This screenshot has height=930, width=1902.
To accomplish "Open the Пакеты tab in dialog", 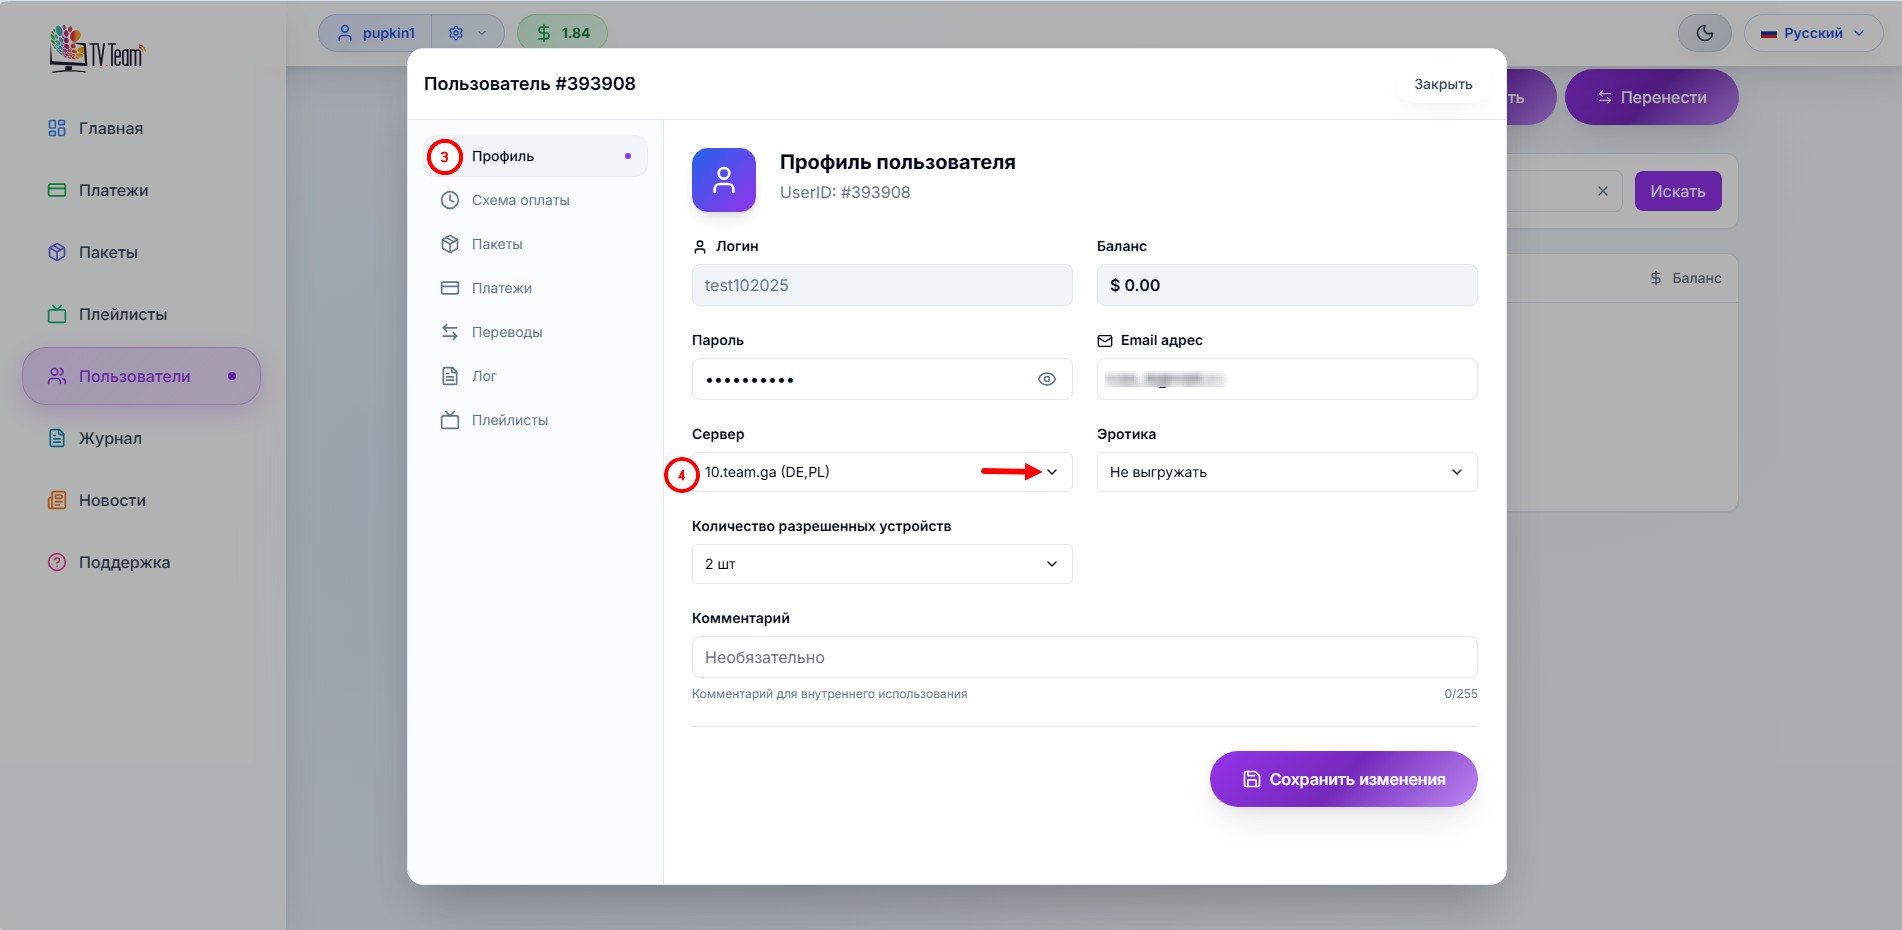I will (497, 244).
